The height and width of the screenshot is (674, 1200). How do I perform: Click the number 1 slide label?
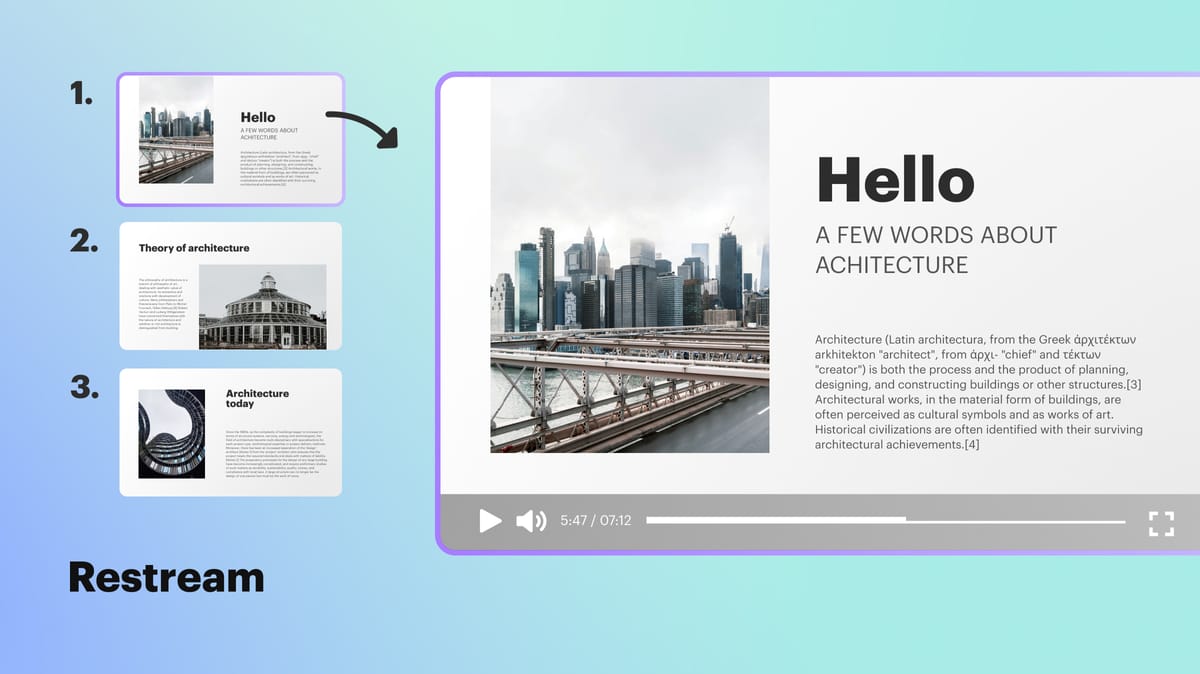coord(81,94)
